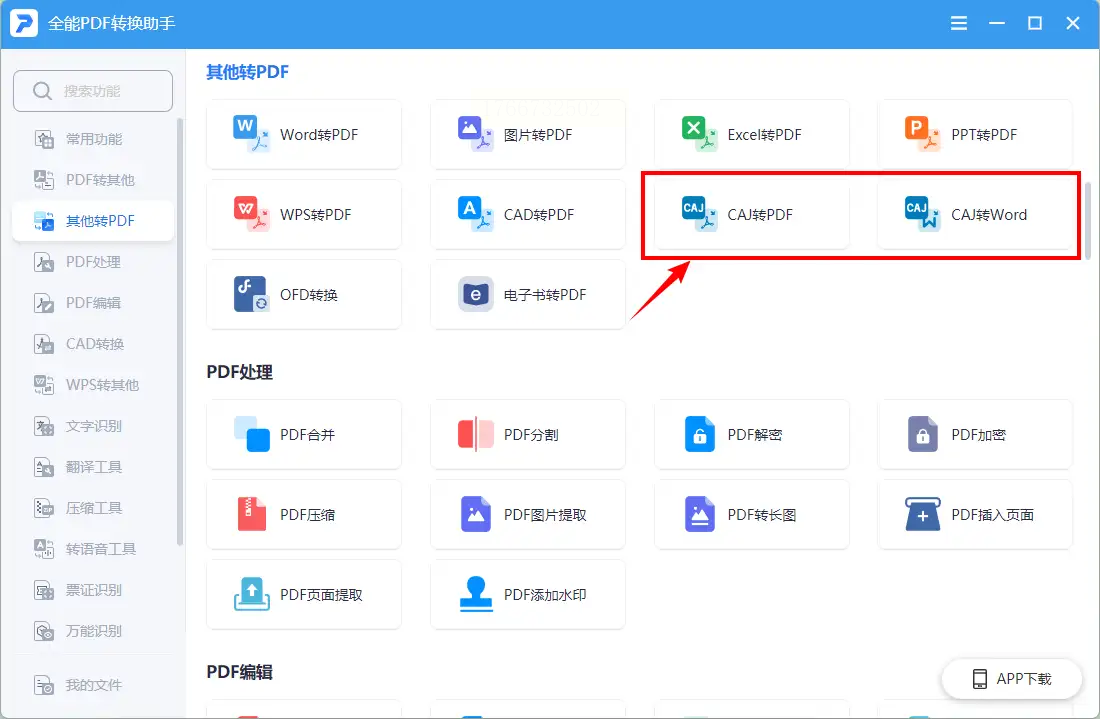
Task: Launch the PPT转PDF converter
Action: click(x=975, y=134)
